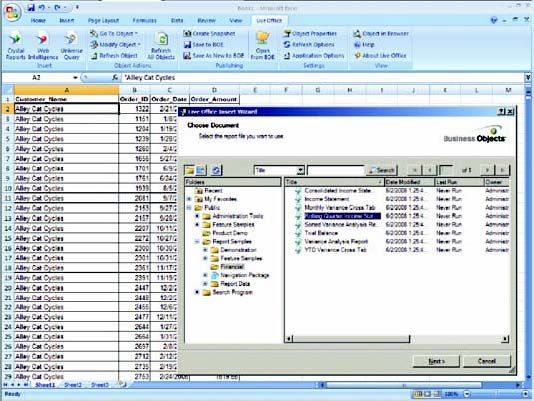The width and height of the screenshot is (534, 401).
Task: Click the Save icon in quick access toolbar
Action: point(31,7)
